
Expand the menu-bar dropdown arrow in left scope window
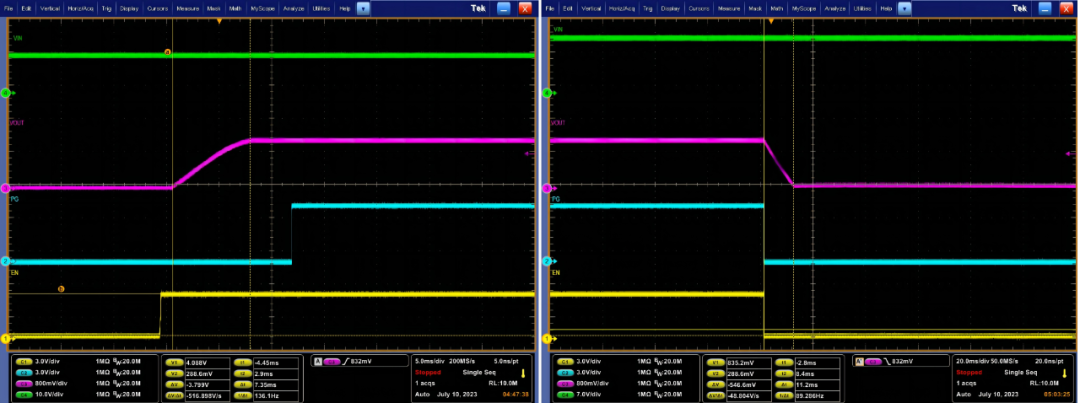363,8
